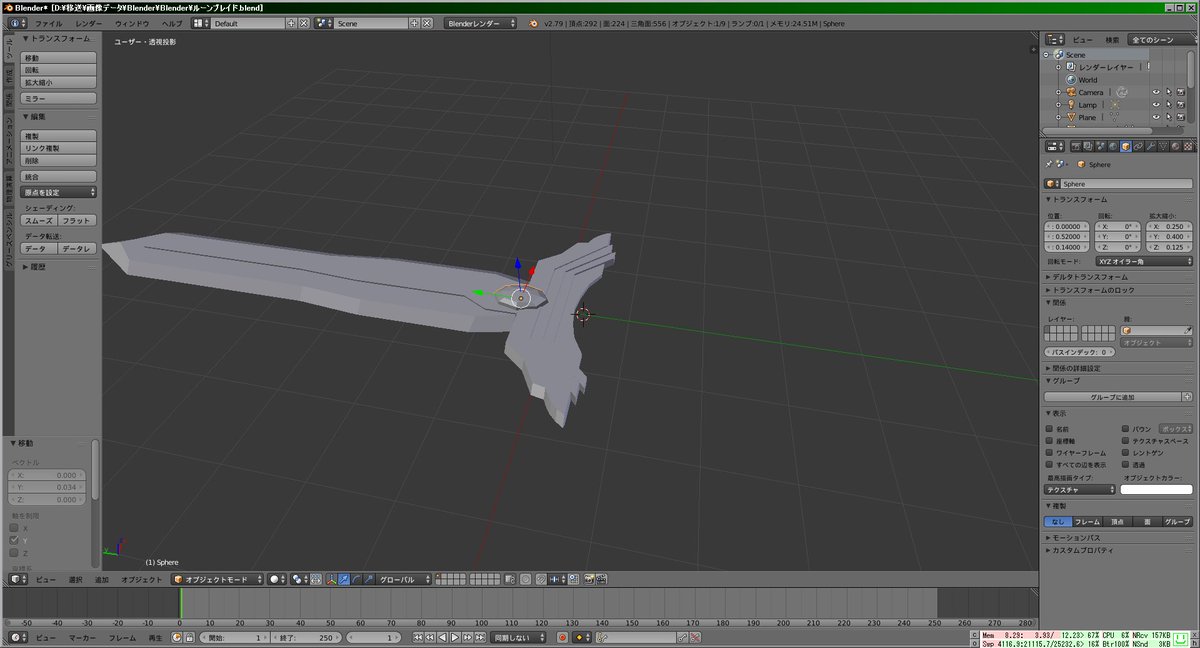Open the レンダー menu
1200x648 pixels.
click(88, 22)
